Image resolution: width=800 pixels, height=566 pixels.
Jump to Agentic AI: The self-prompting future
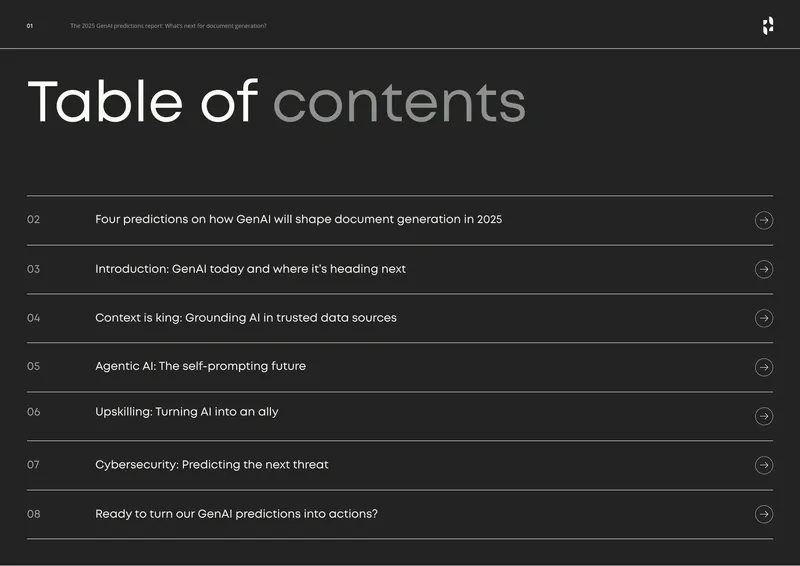pyautogui.click(x=201, y=366)
